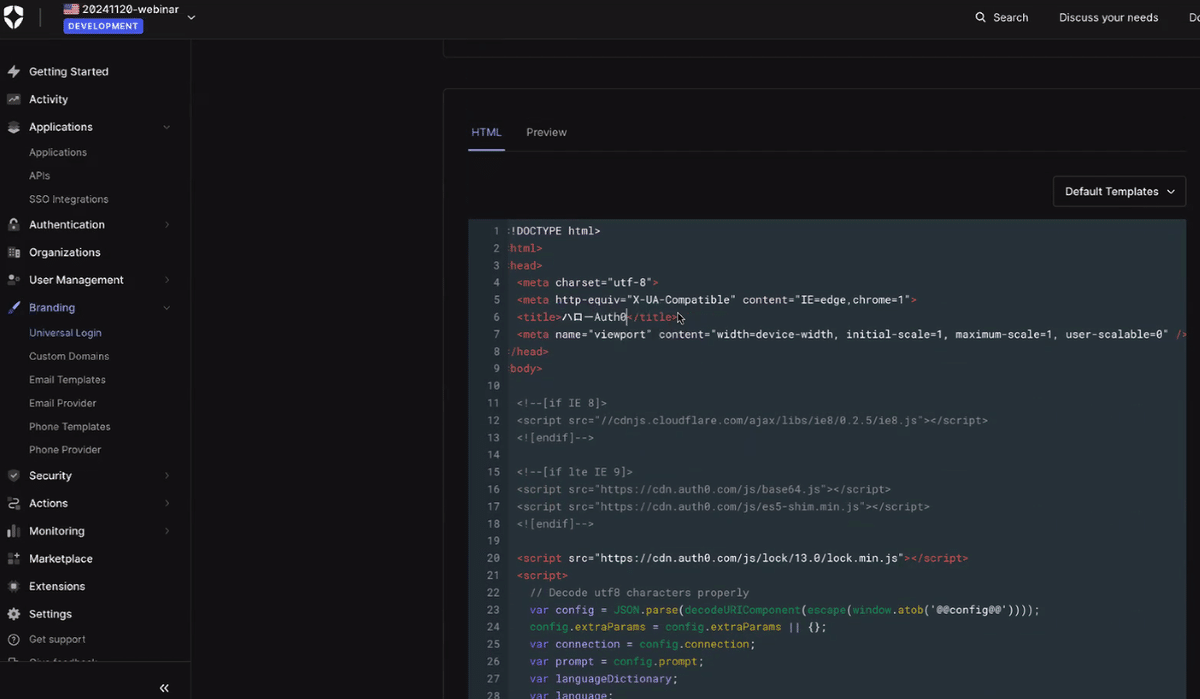Click the Activity chart icon
Viewport: 1200px width, 699px height.
click(14, 100)
